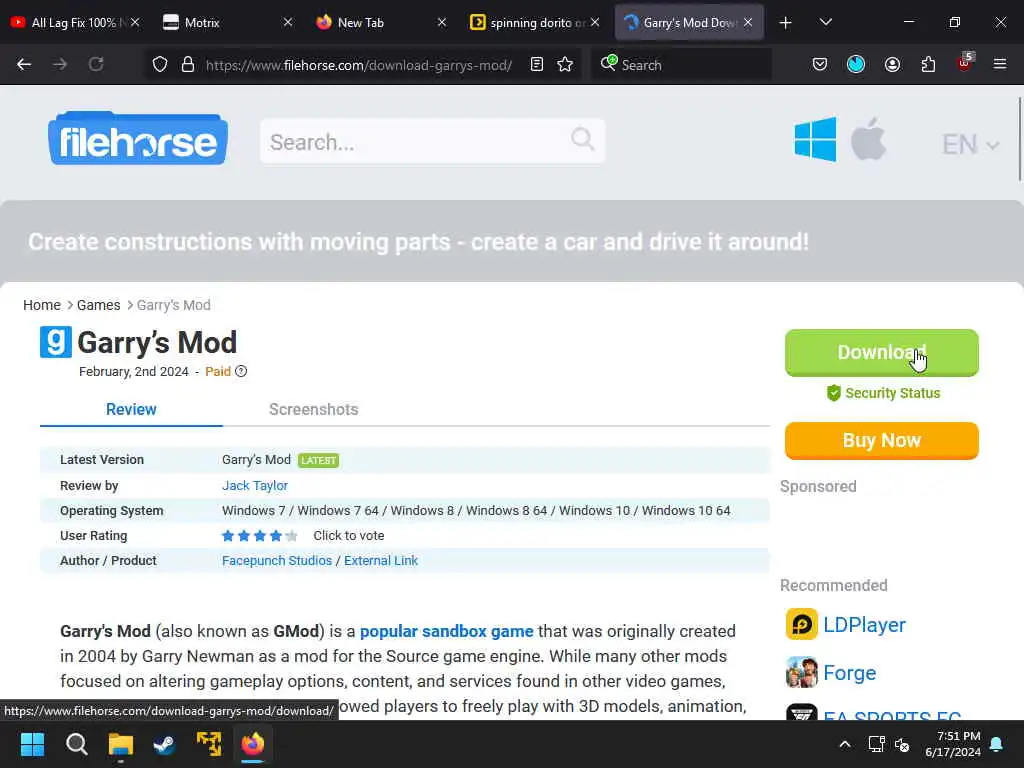This screenshot has width=1024, height=768.
Task: Click the Buy Now button
Action: click(x=882, y=441)
